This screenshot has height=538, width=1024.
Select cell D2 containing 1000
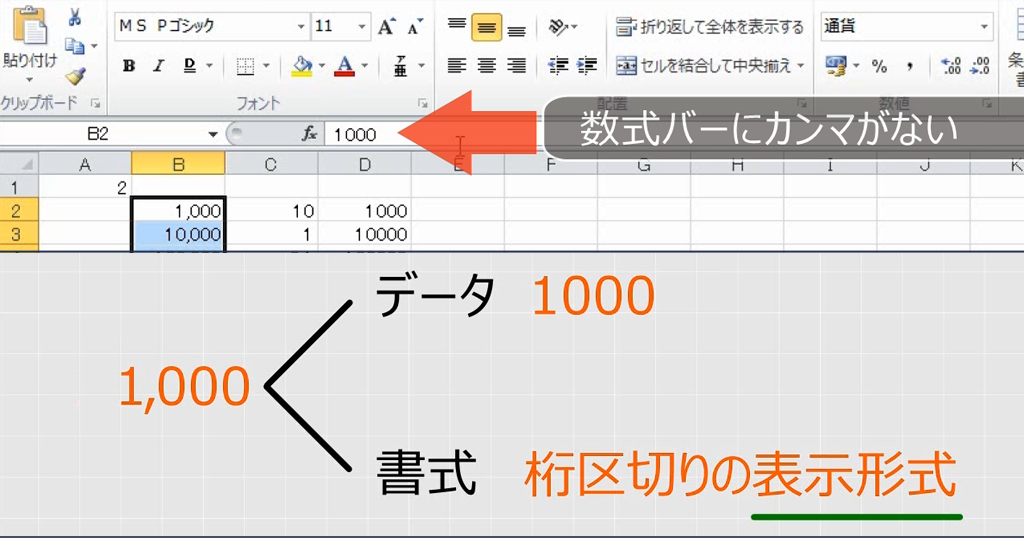click(364, 211)
